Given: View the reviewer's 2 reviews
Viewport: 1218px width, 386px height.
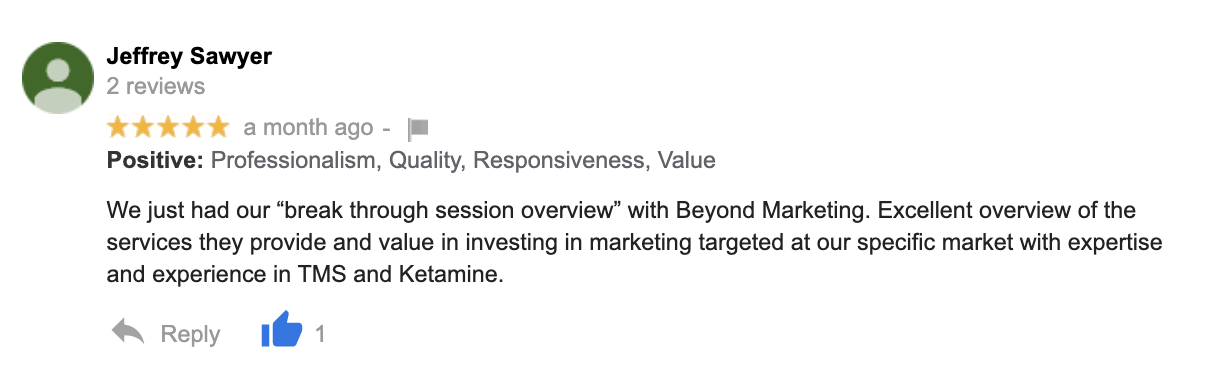Looking at the screenshot, I should (155, 87).
